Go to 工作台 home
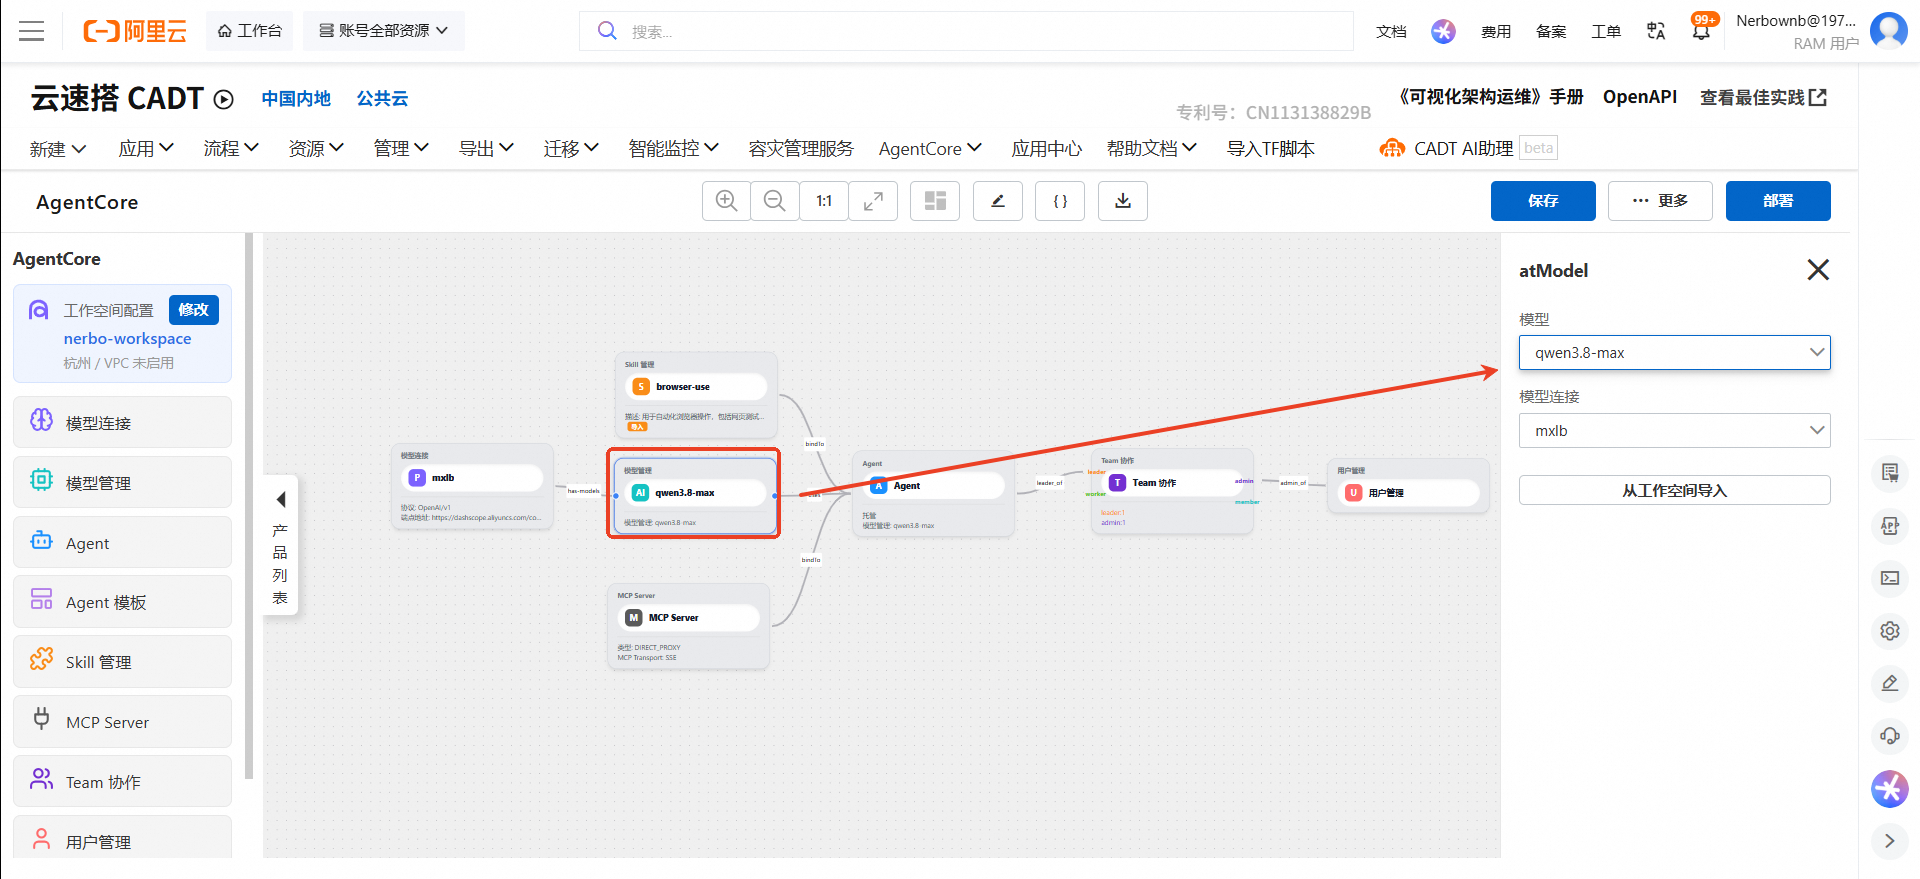 pyautogui.click(x=250, y=31)
